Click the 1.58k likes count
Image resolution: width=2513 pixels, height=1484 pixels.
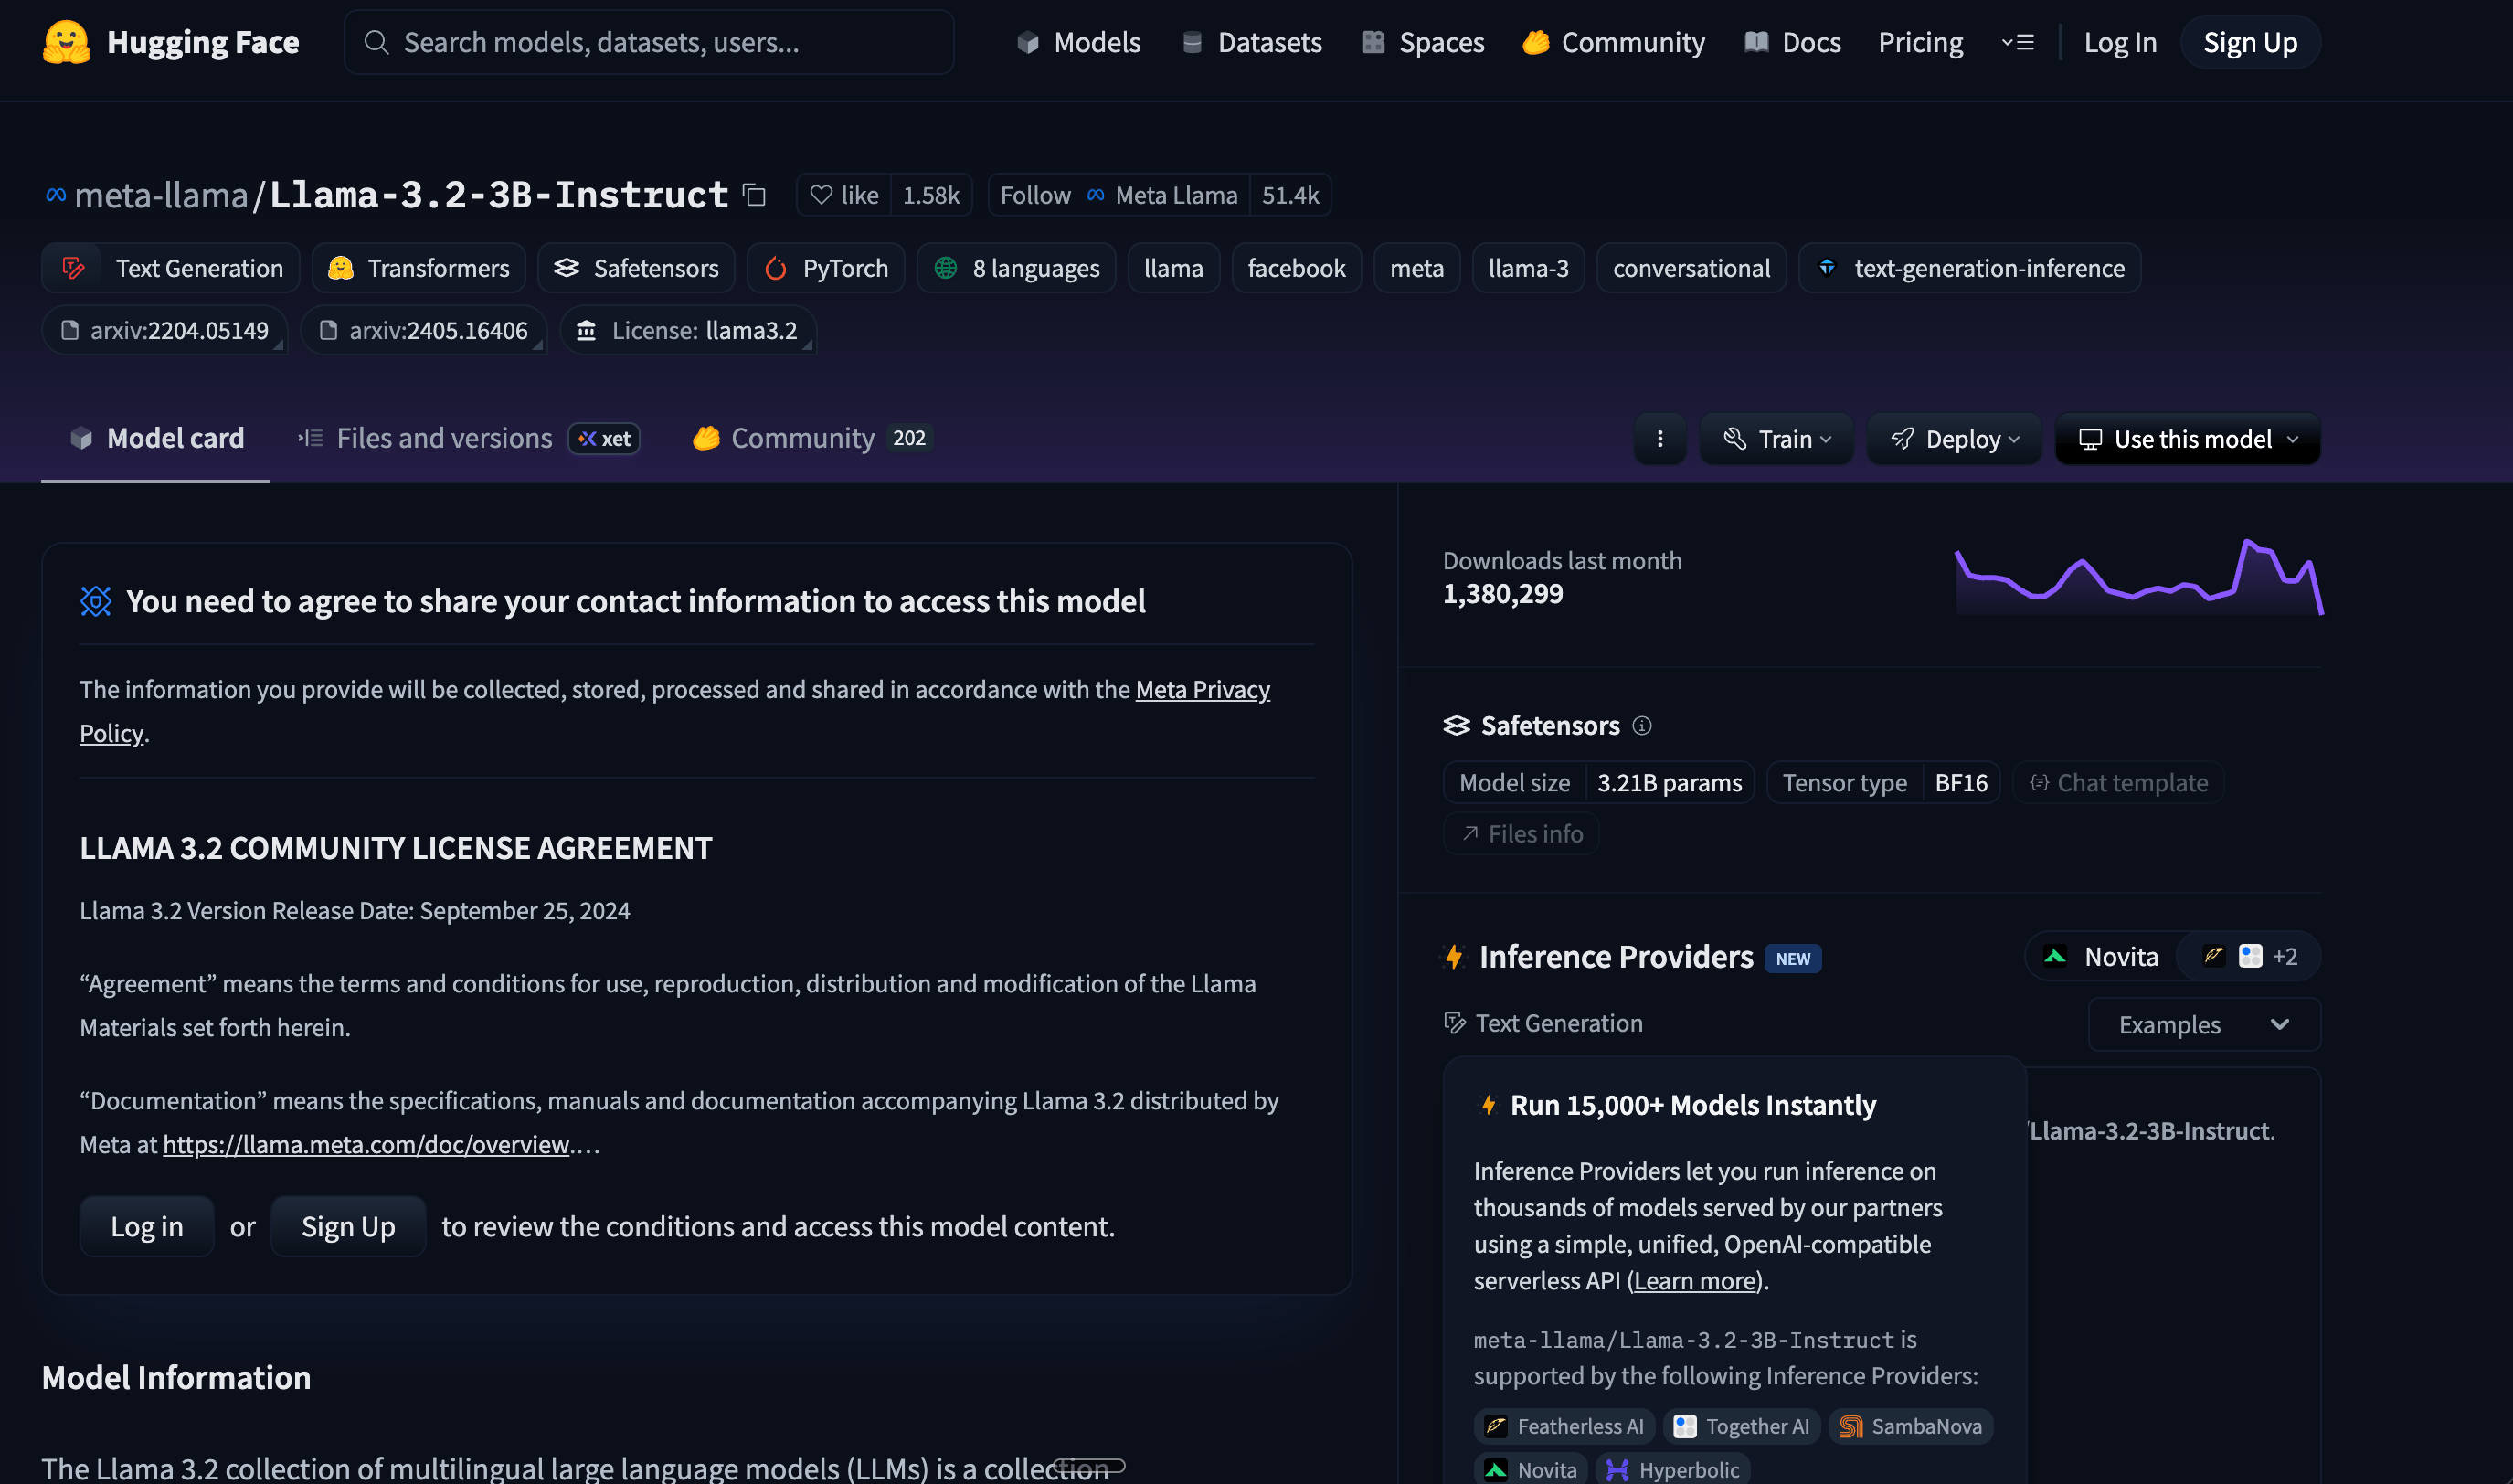point(931,195)
